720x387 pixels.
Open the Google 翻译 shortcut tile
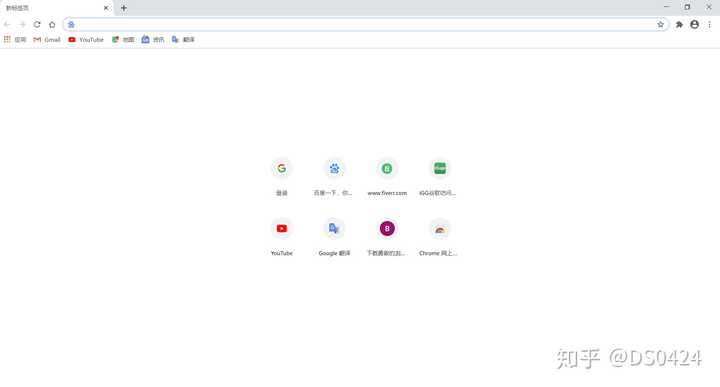[x=334, y=237]
